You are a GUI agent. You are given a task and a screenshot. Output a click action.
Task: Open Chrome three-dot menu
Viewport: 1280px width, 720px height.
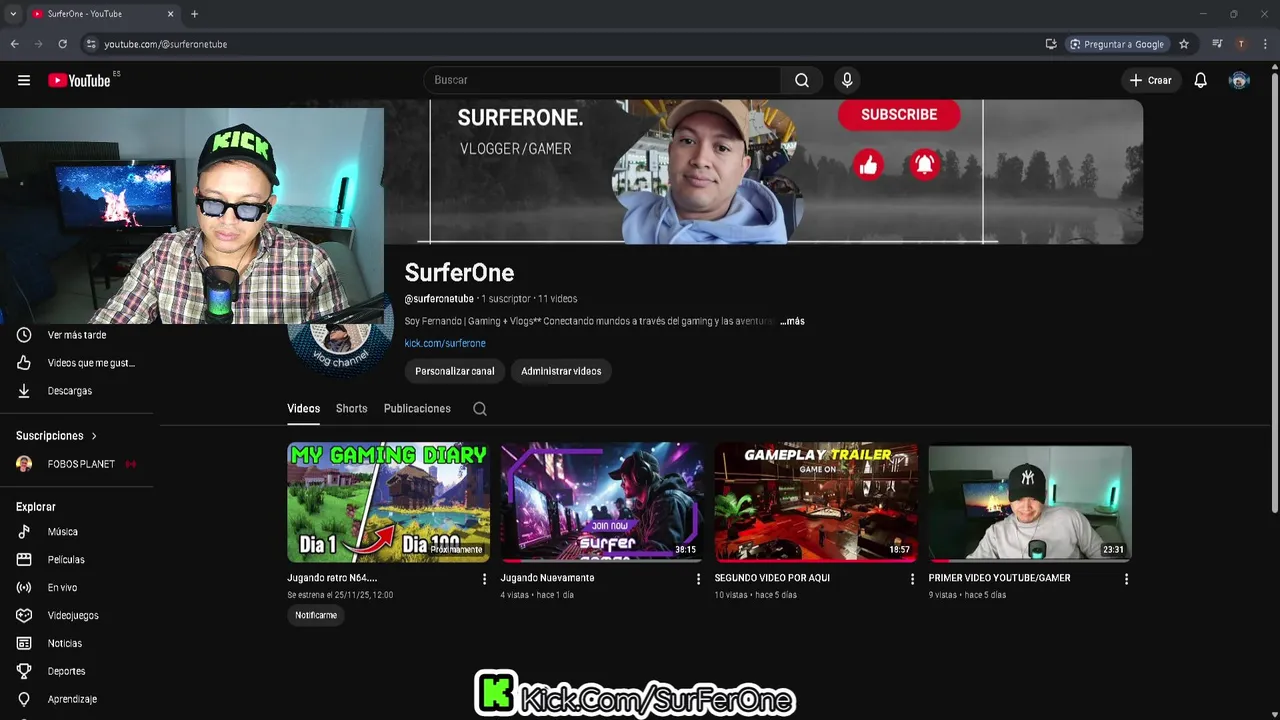pos(1265,44)
